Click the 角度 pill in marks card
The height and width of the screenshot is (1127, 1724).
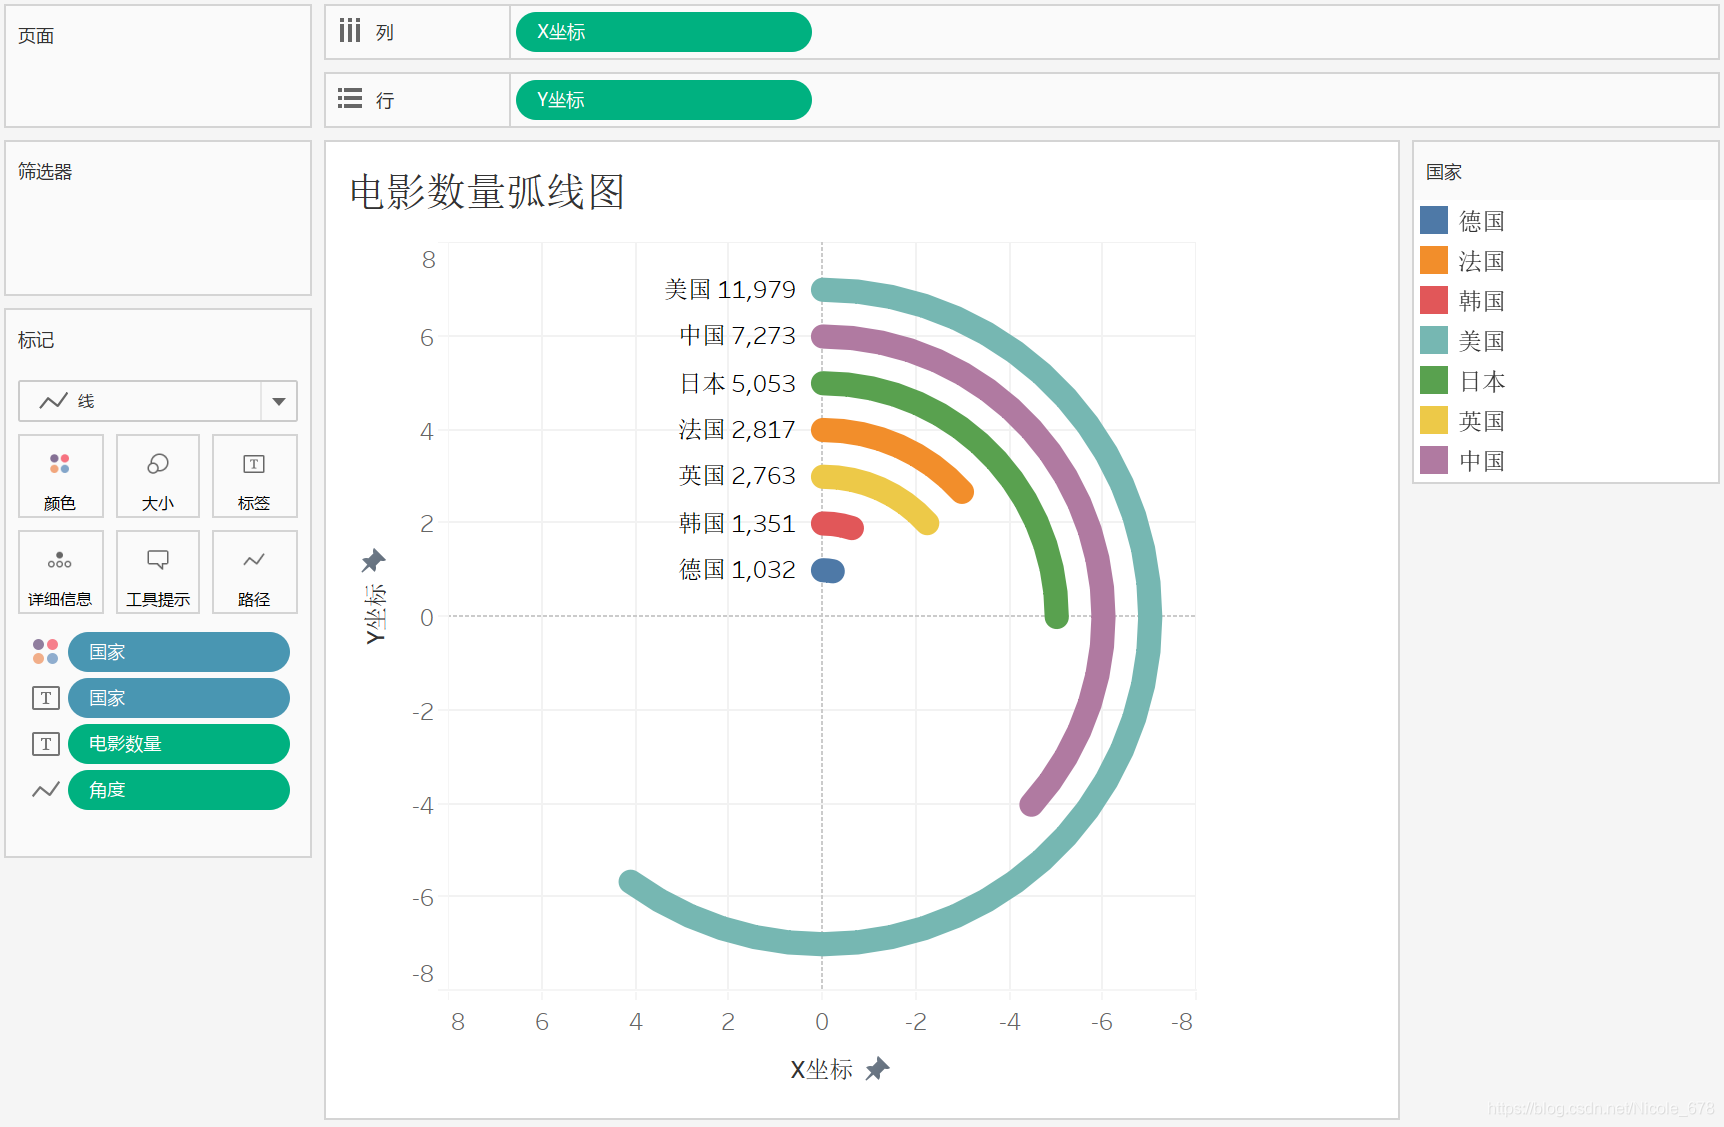(x=179, y=790)
